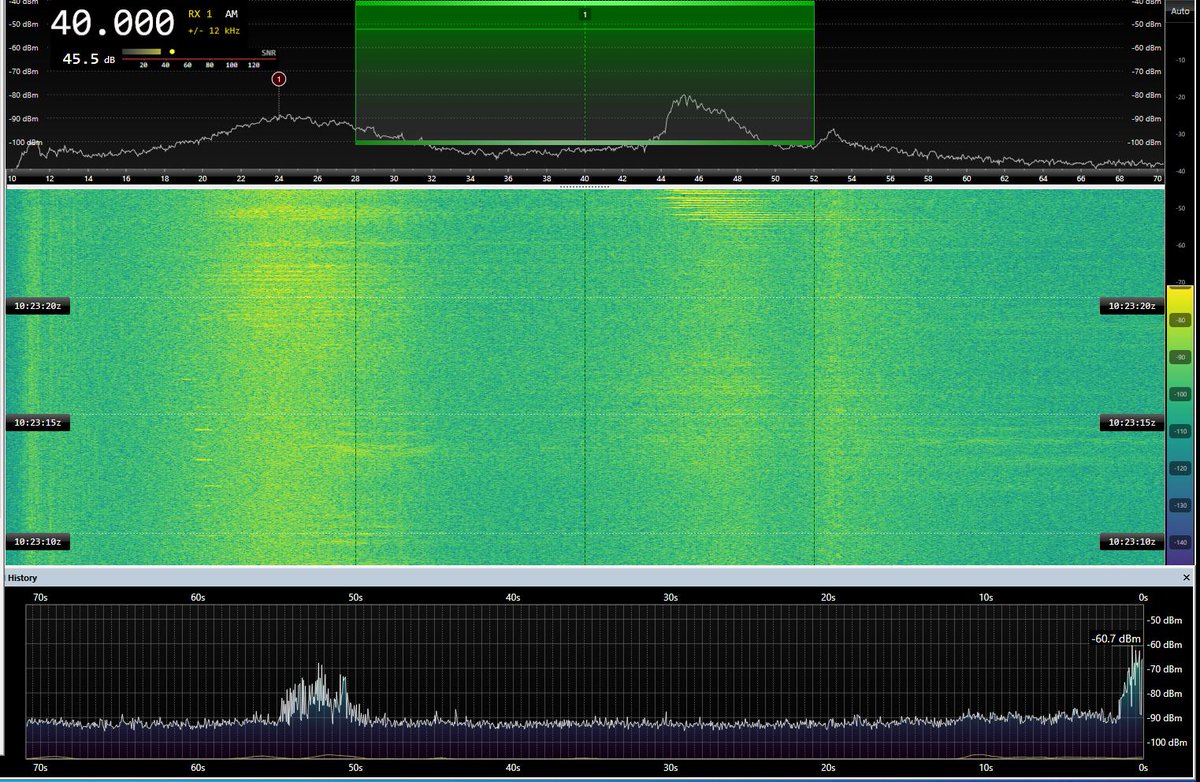Click the Auto scale button
Screen dimensions: 1200x782
[x=1180, y=9]
